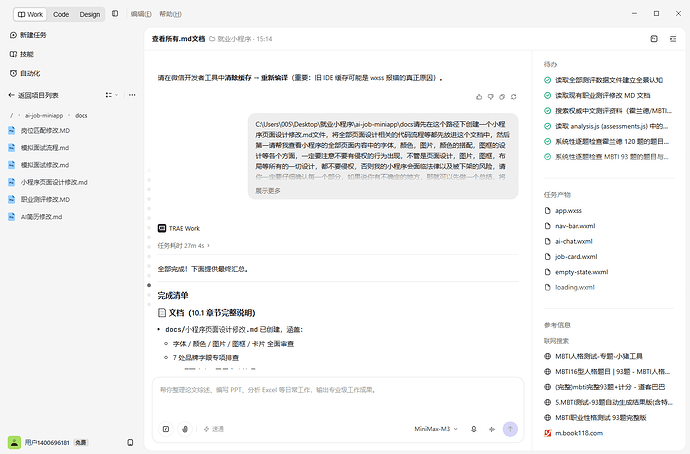Open reference MBTI职业性格测试 93题完整版
Screen dimensions: 690x454
595,418
